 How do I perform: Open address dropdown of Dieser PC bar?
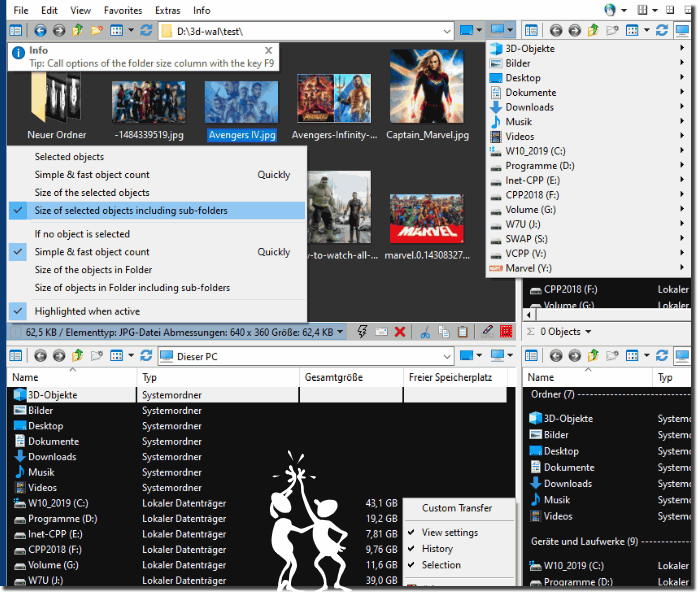point(447,356)
